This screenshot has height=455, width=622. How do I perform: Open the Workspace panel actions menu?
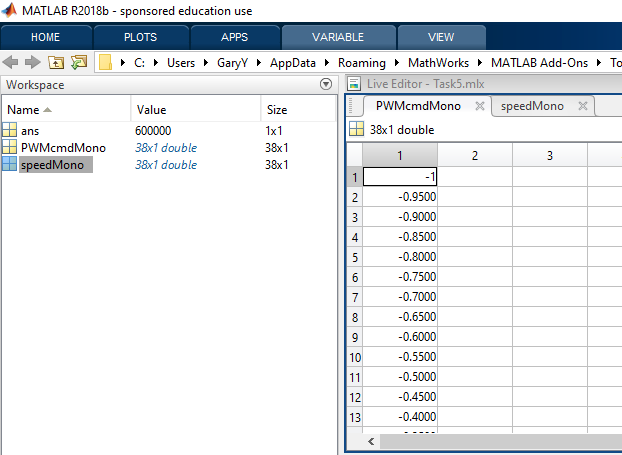click(325, 85)
